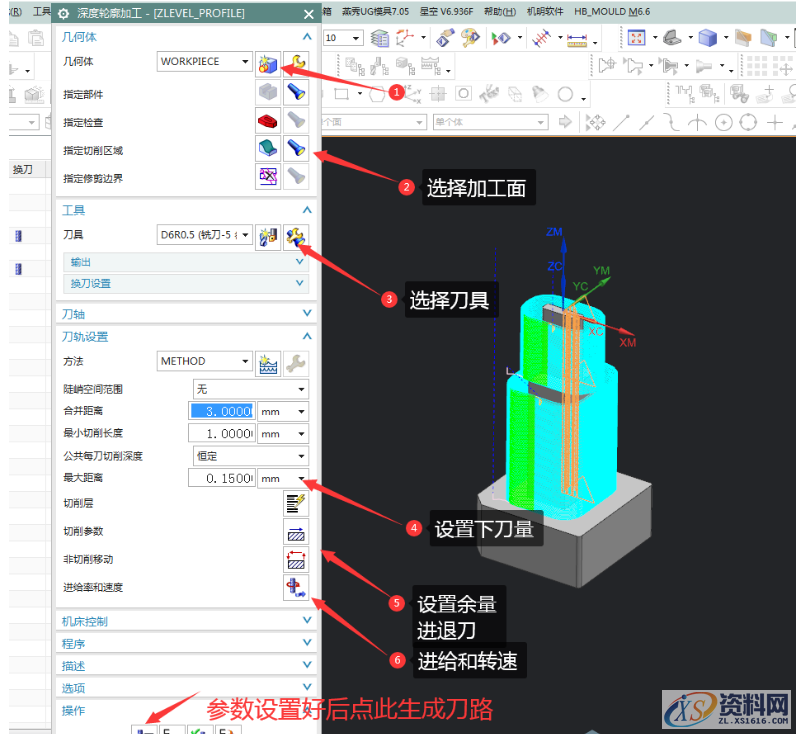Click the edit geometry wrench icon

tap(296, 64)
